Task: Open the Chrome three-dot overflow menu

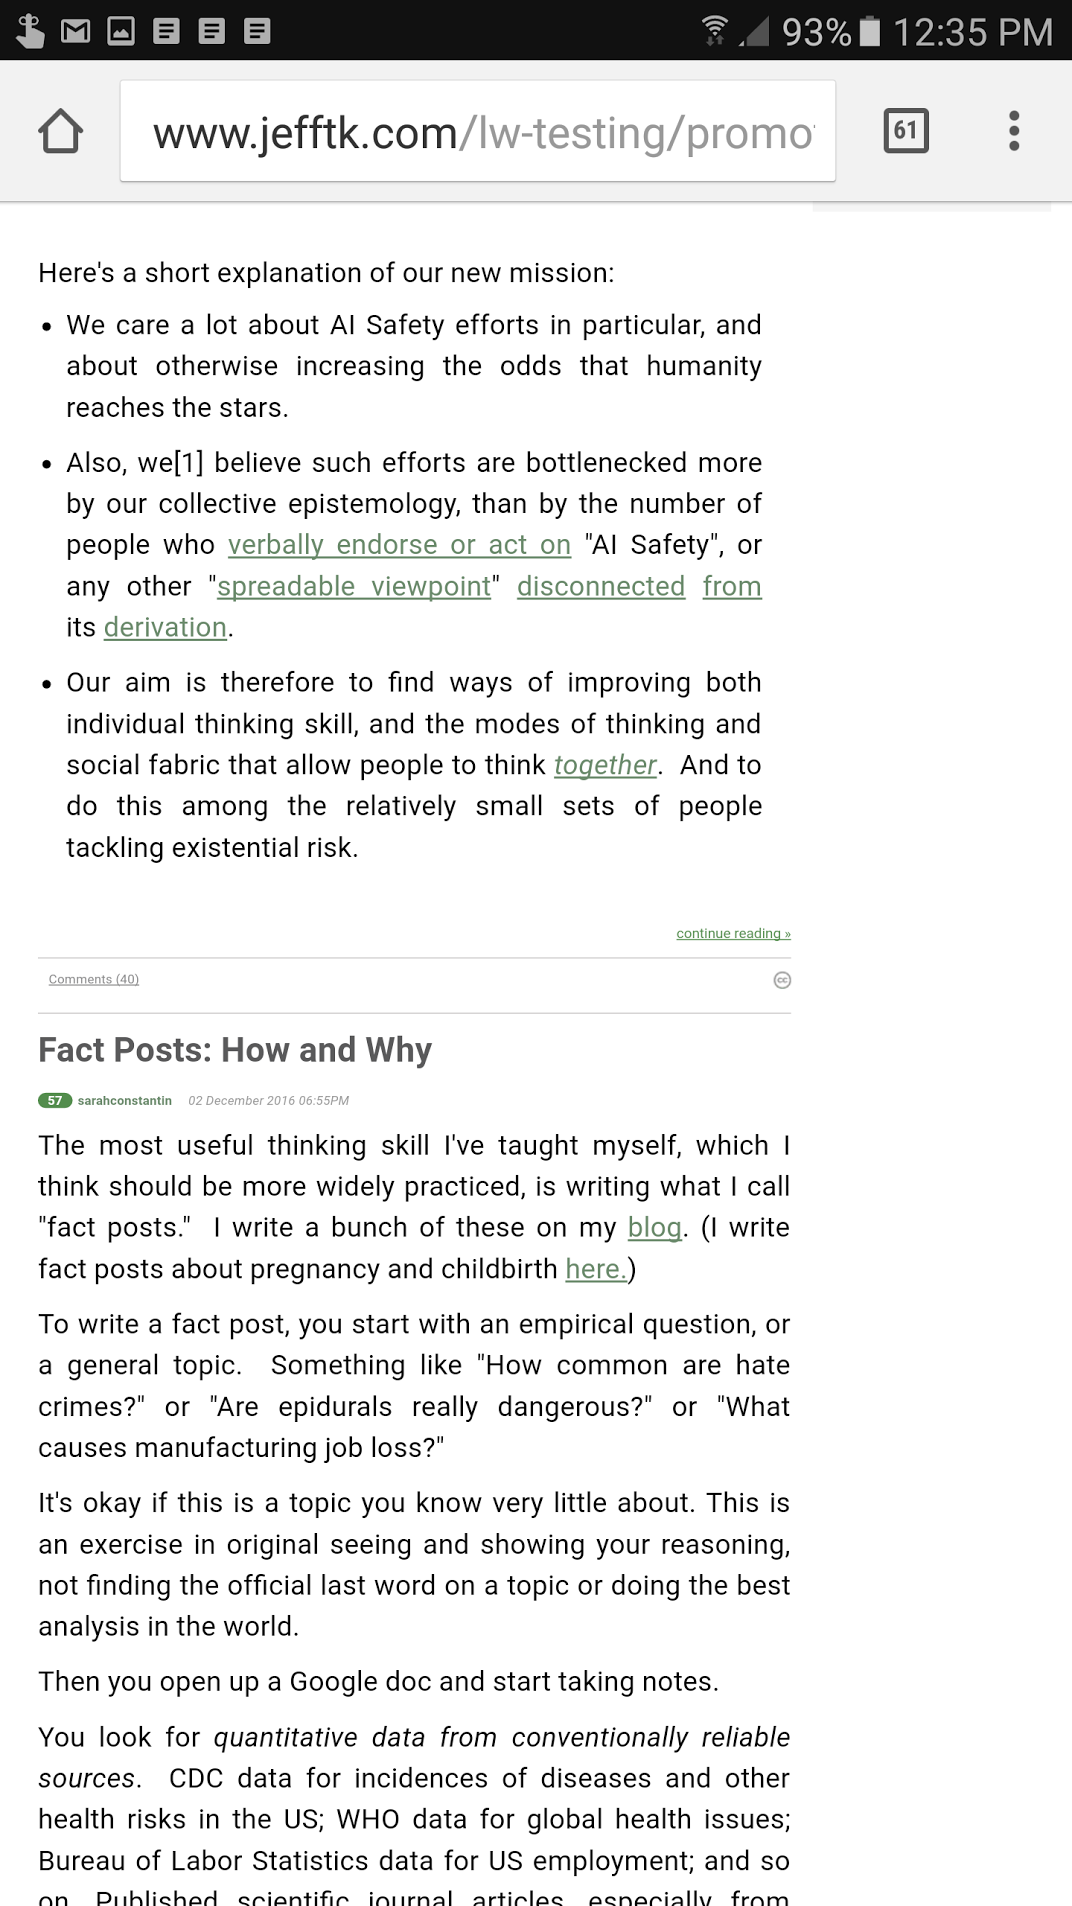Action: [x=1014, y=131]
